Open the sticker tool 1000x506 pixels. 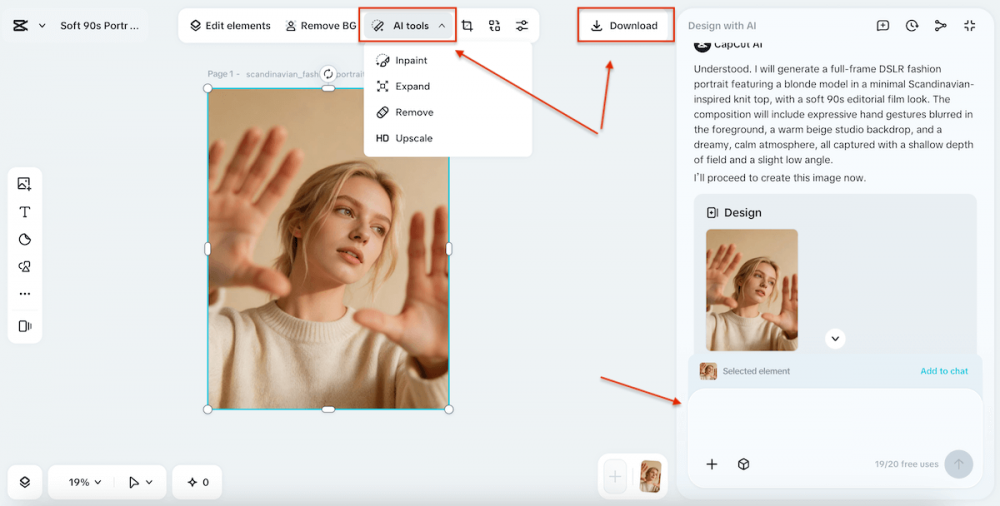(24, 239)
